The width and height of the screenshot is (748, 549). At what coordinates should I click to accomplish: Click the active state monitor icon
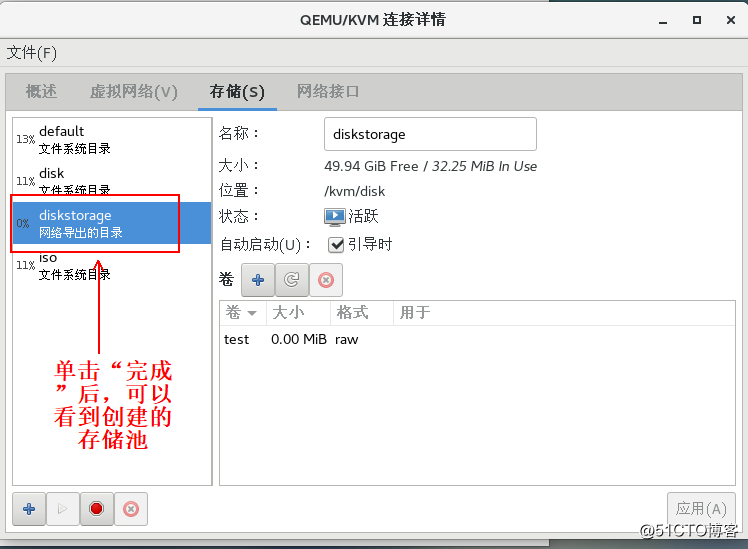tap(334, 217)
